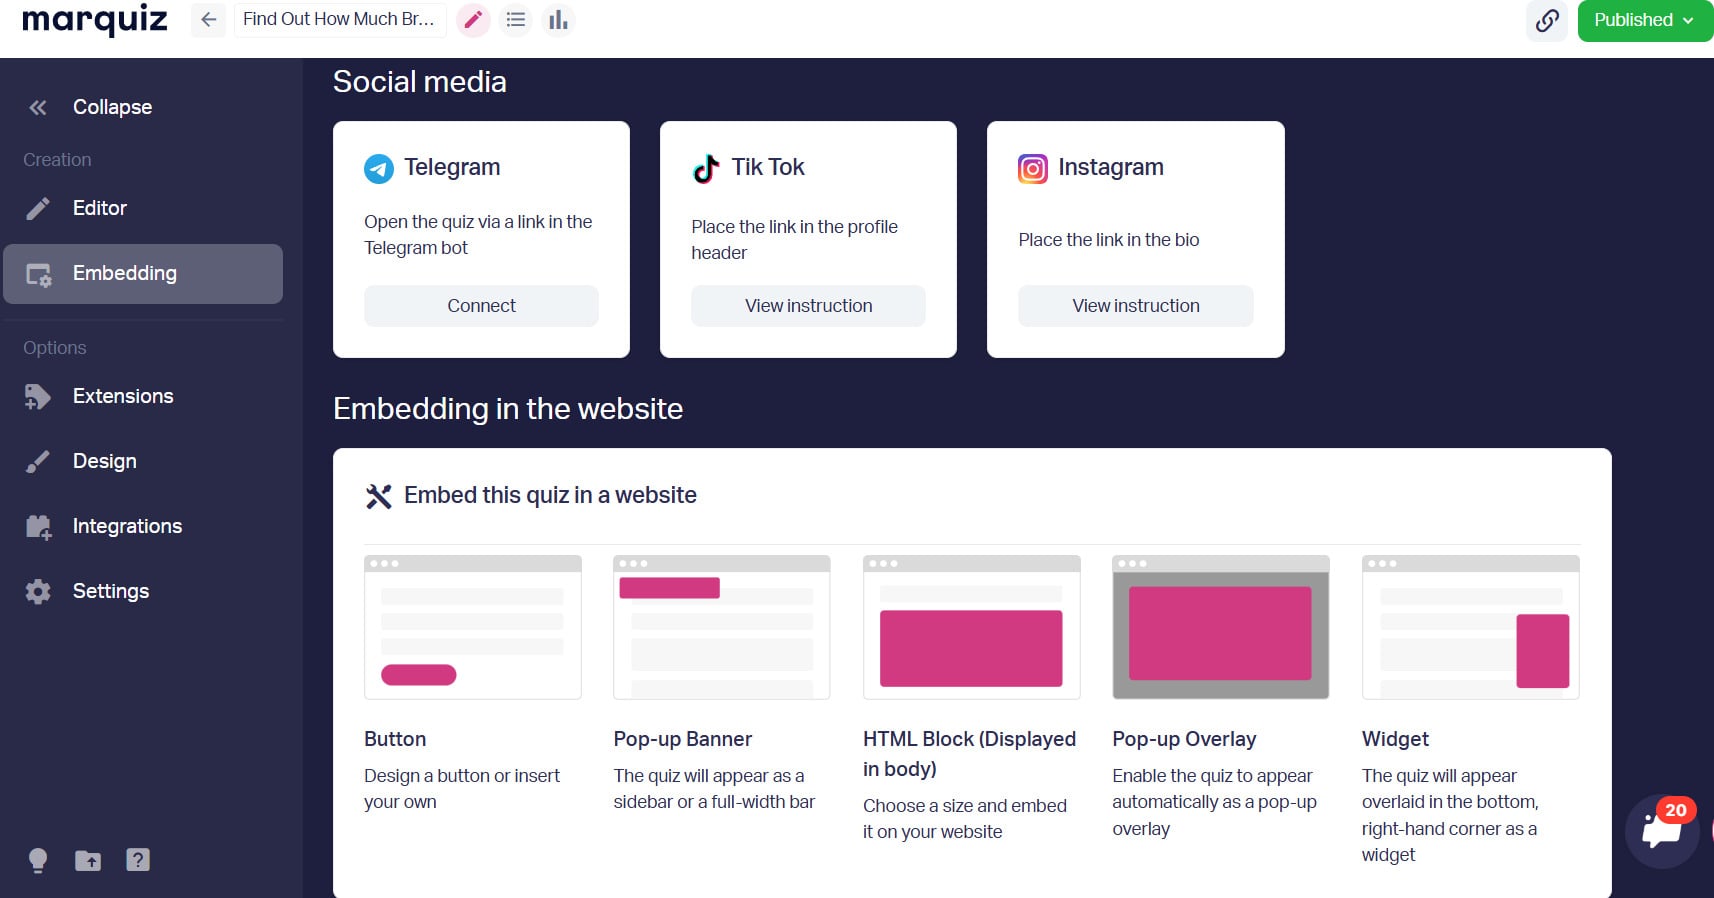The width and height of the screenshot is (1714, 898).
Task: View instruction for Instagram
Action: tap(1136, 306)
